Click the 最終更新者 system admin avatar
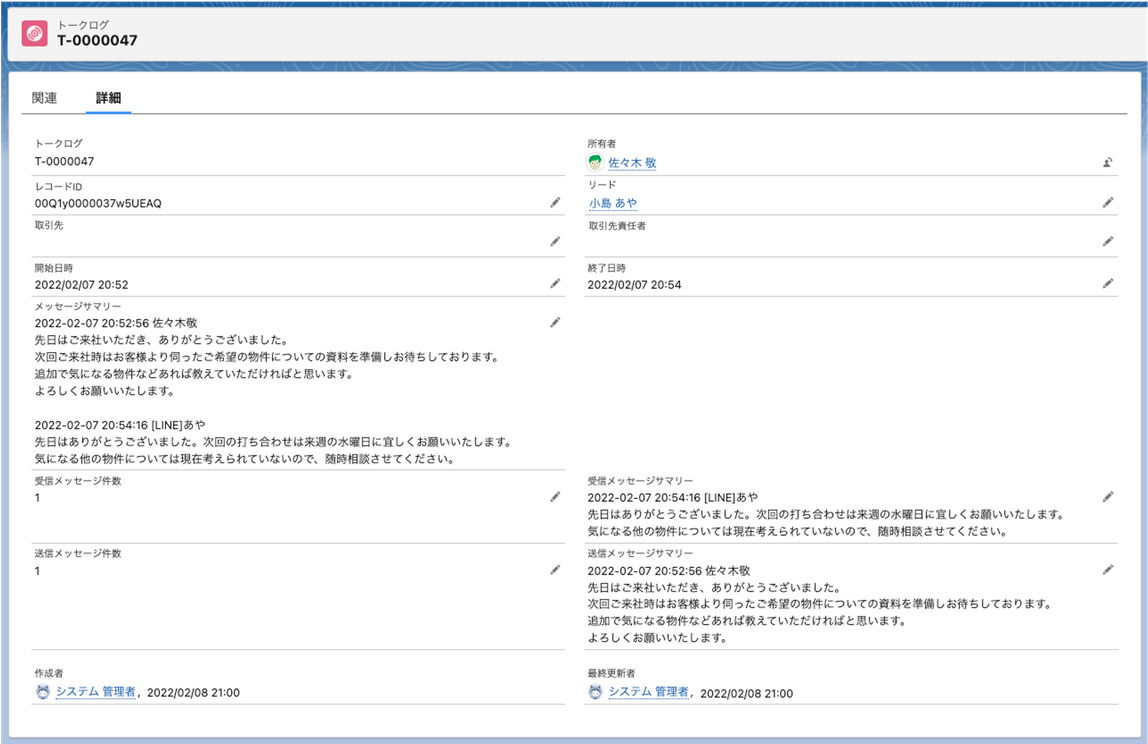Screen dimensions: 1148x744 [x=595, y=692]
